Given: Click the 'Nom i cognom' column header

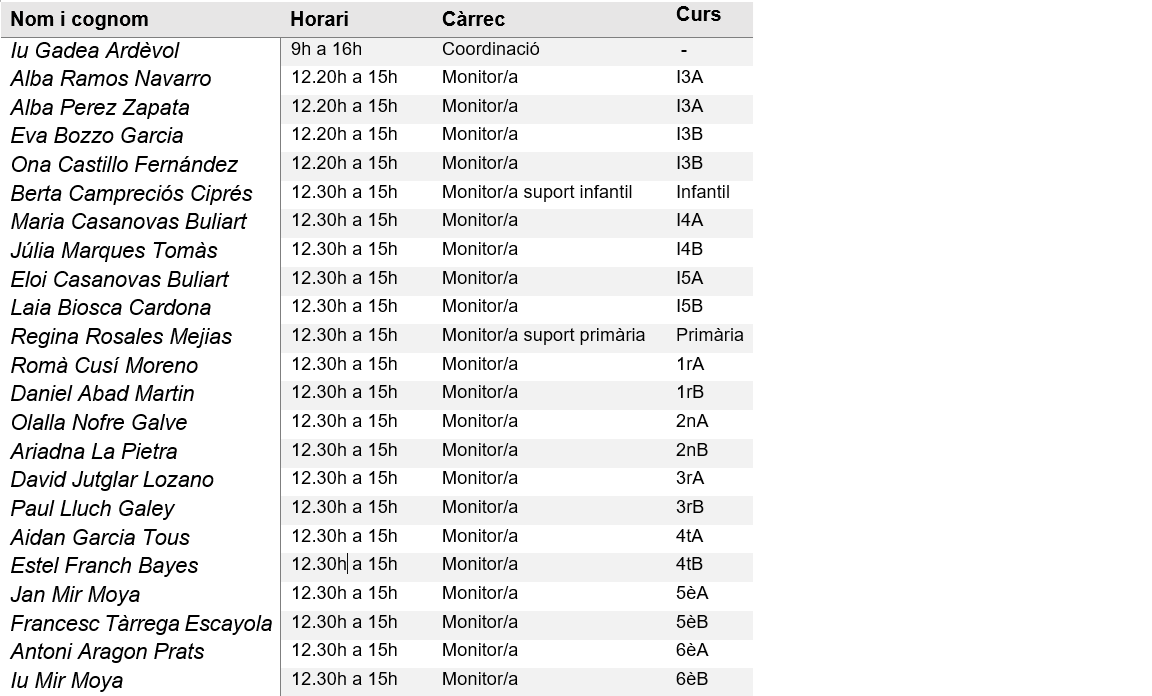Looking at the screenshot, I should (x=79, y=19).
